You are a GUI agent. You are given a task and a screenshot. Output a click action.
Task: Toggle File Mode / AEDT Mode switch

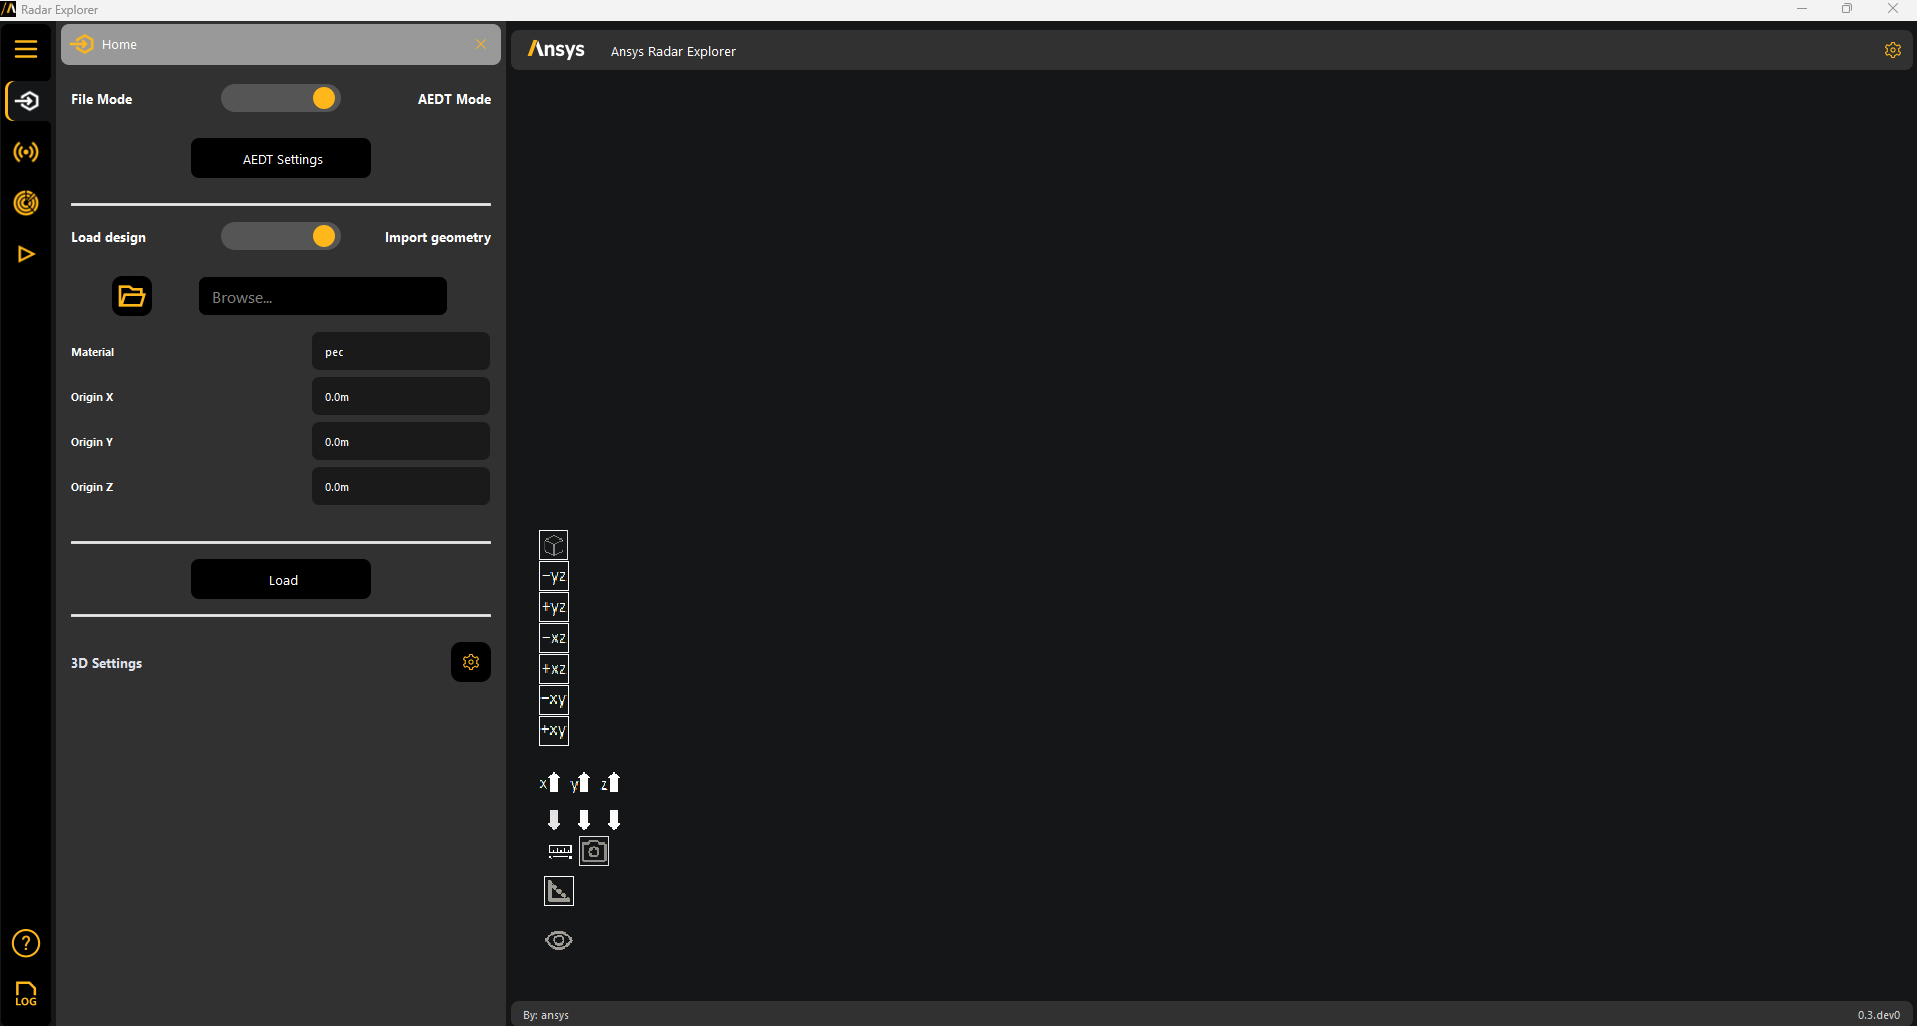pos(281,98)
